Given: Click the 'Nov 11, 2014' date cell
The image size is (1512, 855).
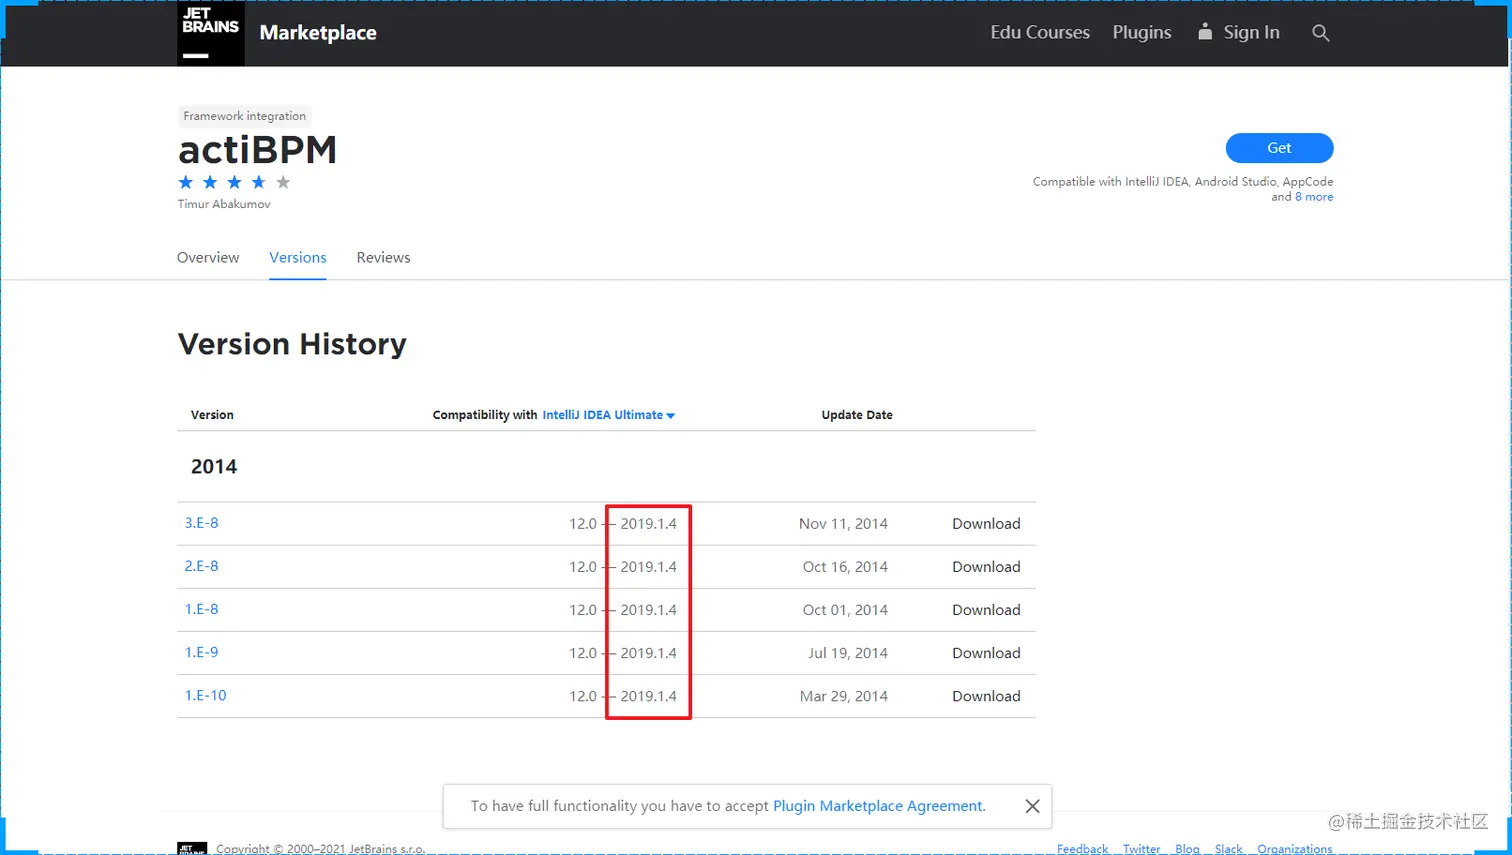Looking at the screenshot, I should pos(843,523).
